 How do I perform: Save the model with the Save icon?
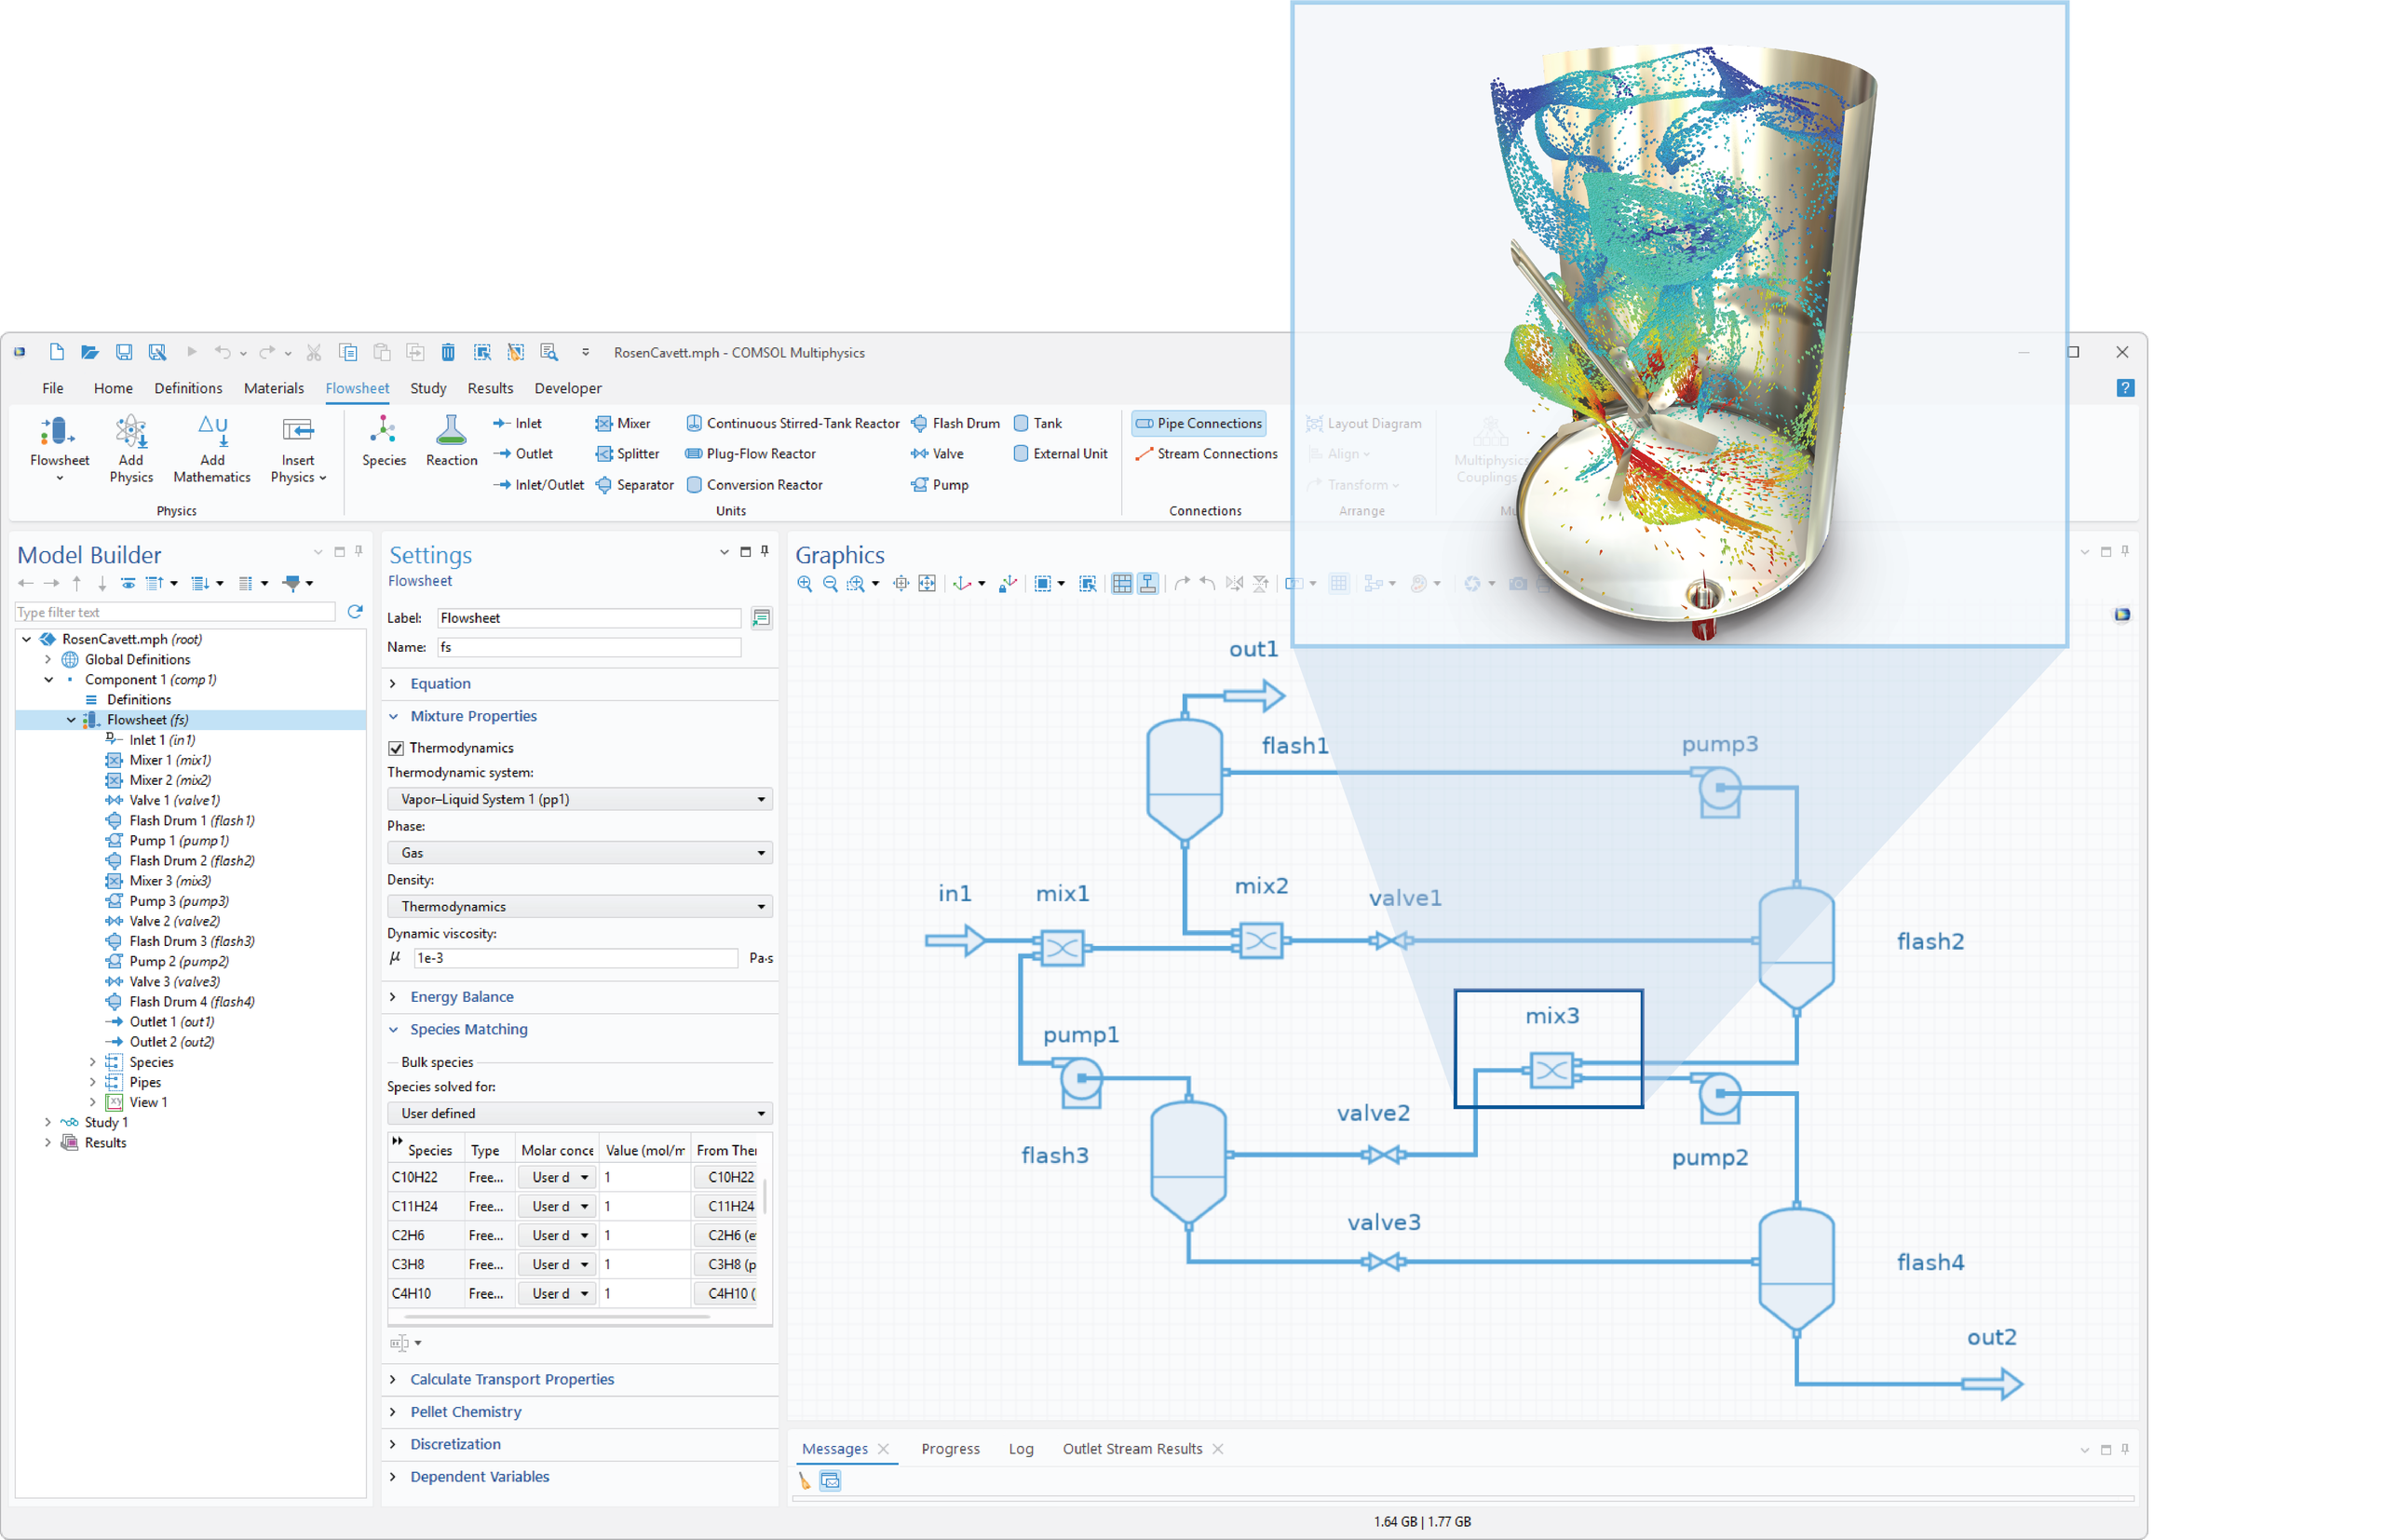[123, 352]
